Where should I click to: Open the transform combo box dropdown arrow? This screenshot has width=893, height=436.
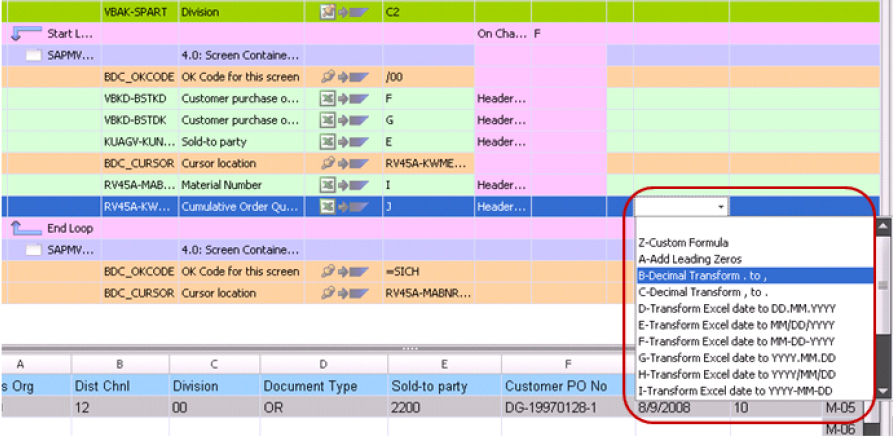click(x=722, y=207)
